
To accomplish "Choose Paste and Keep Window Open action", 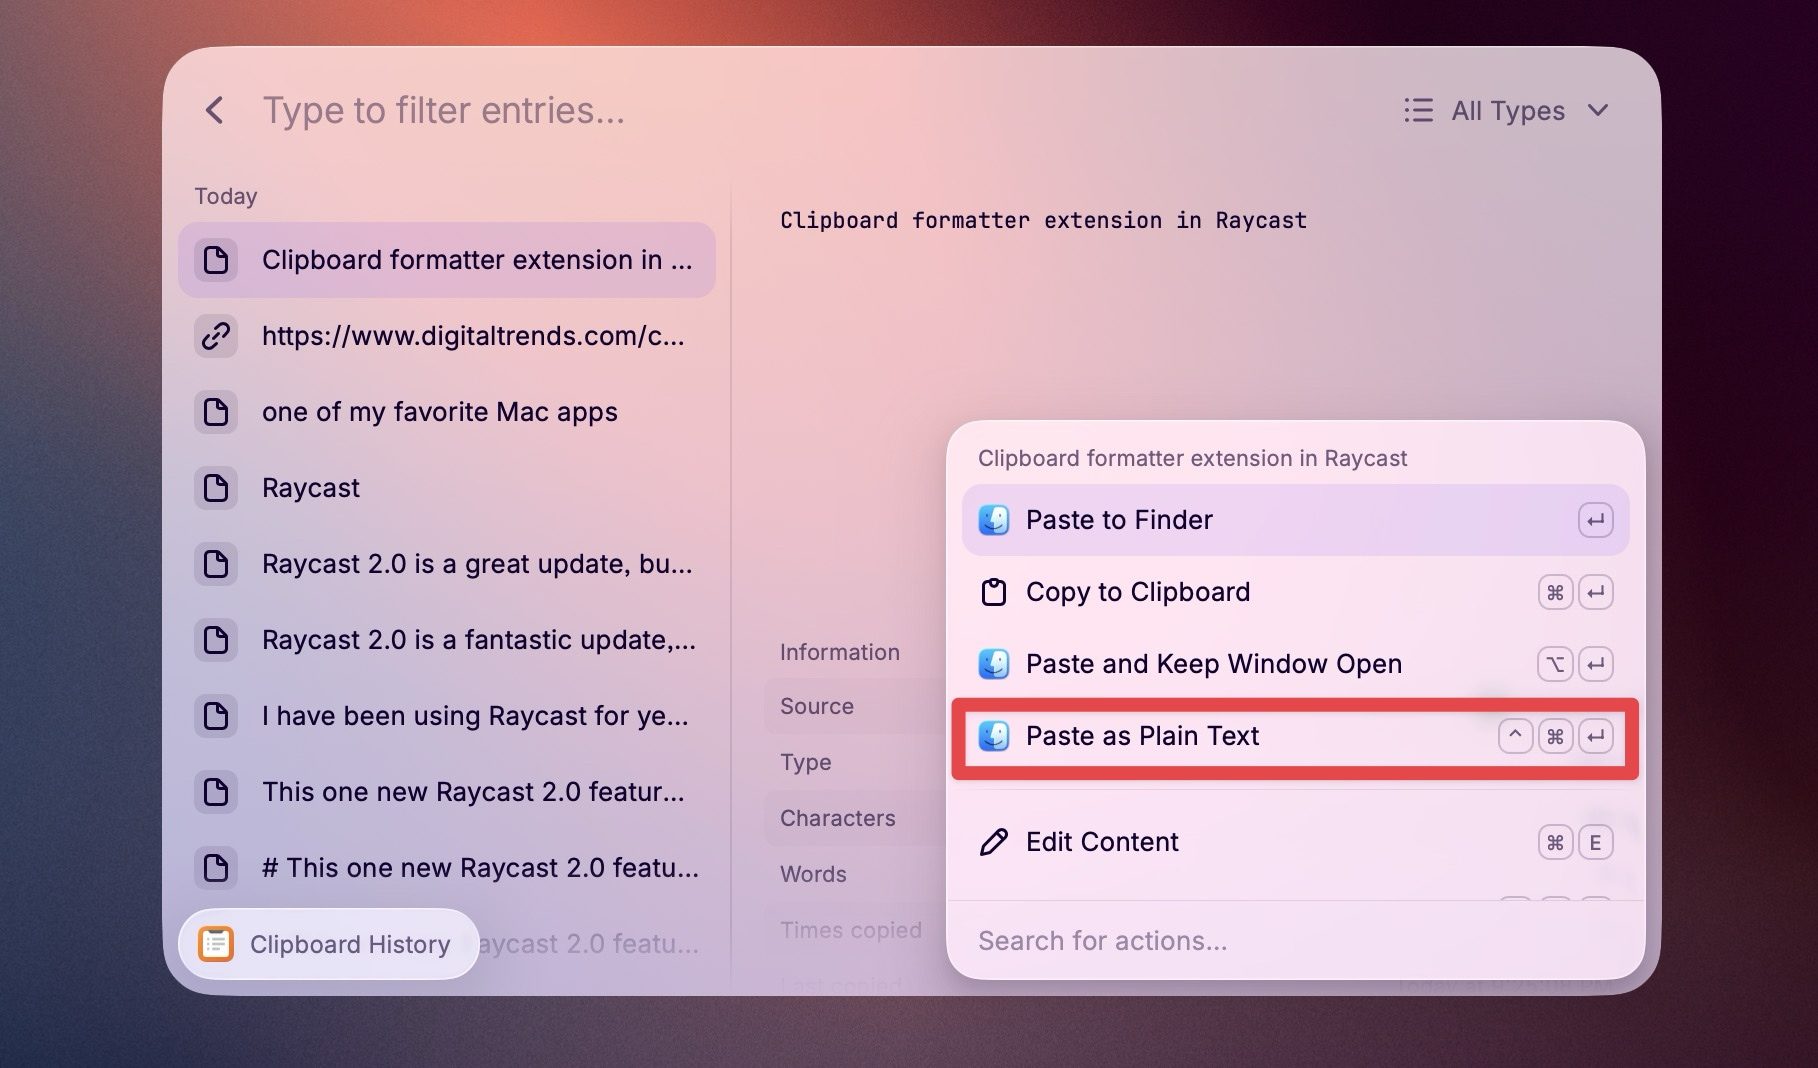I will point(1295,664).
